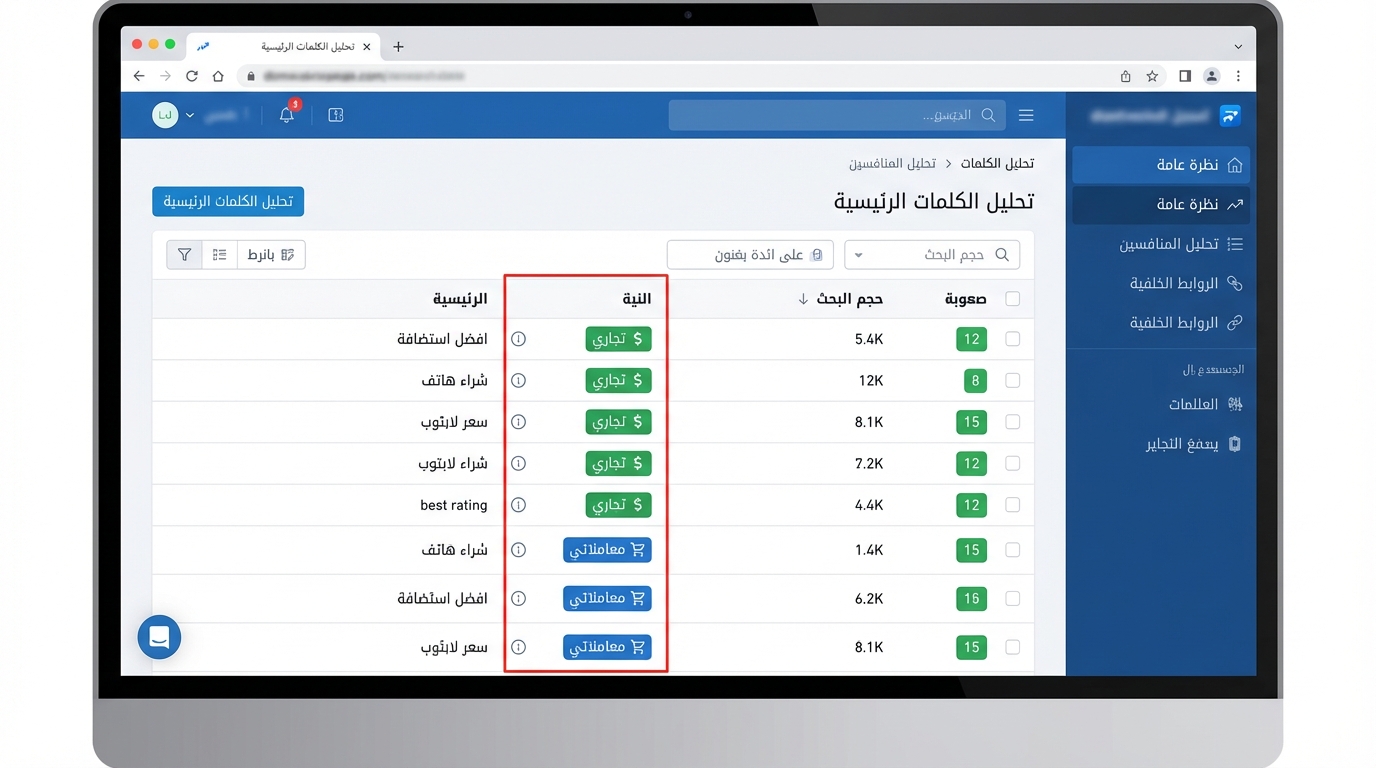The image size is (1376, 768).
Task: Click the hamburger menu icon
Action: click(1026, 115)
